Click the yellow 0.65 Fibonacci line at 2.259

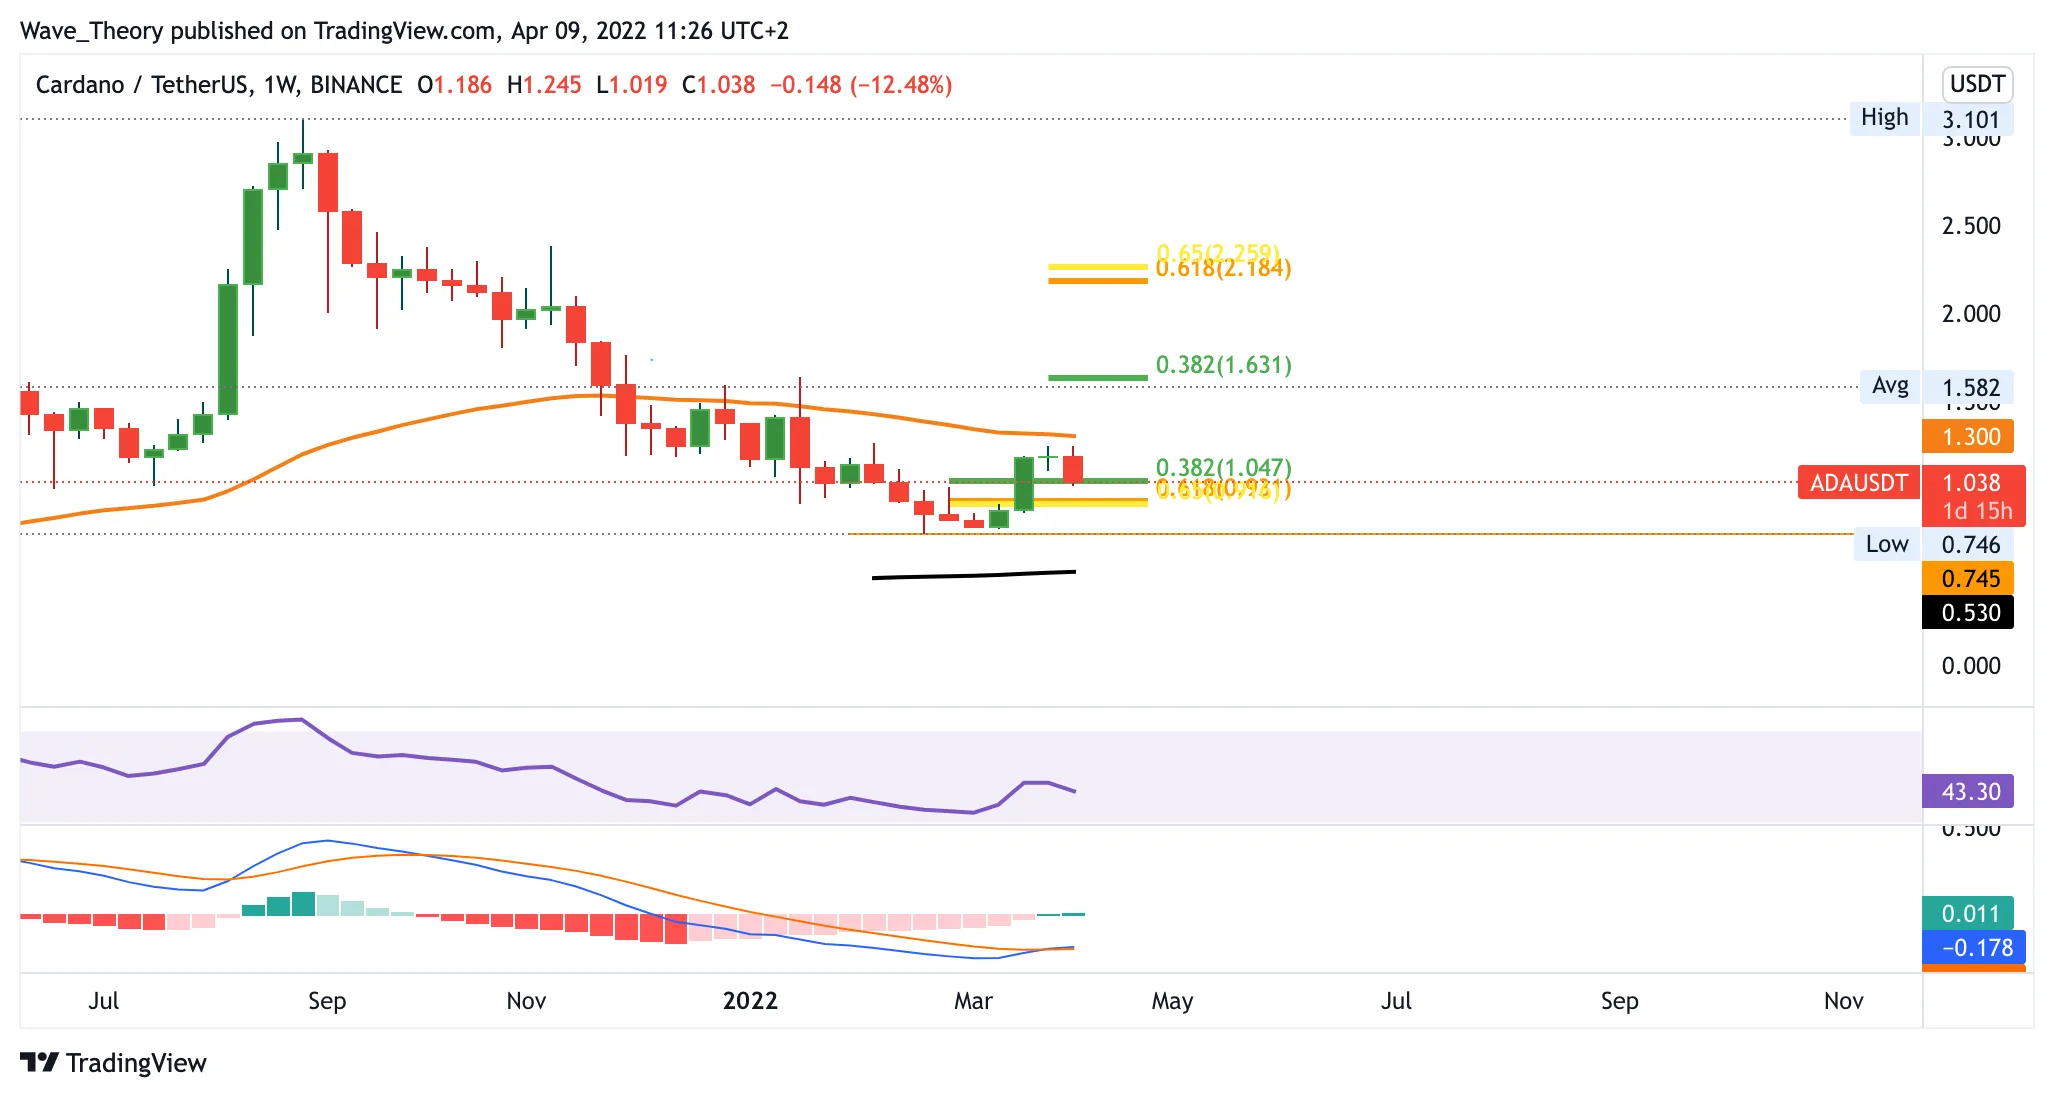[1097, 267]
